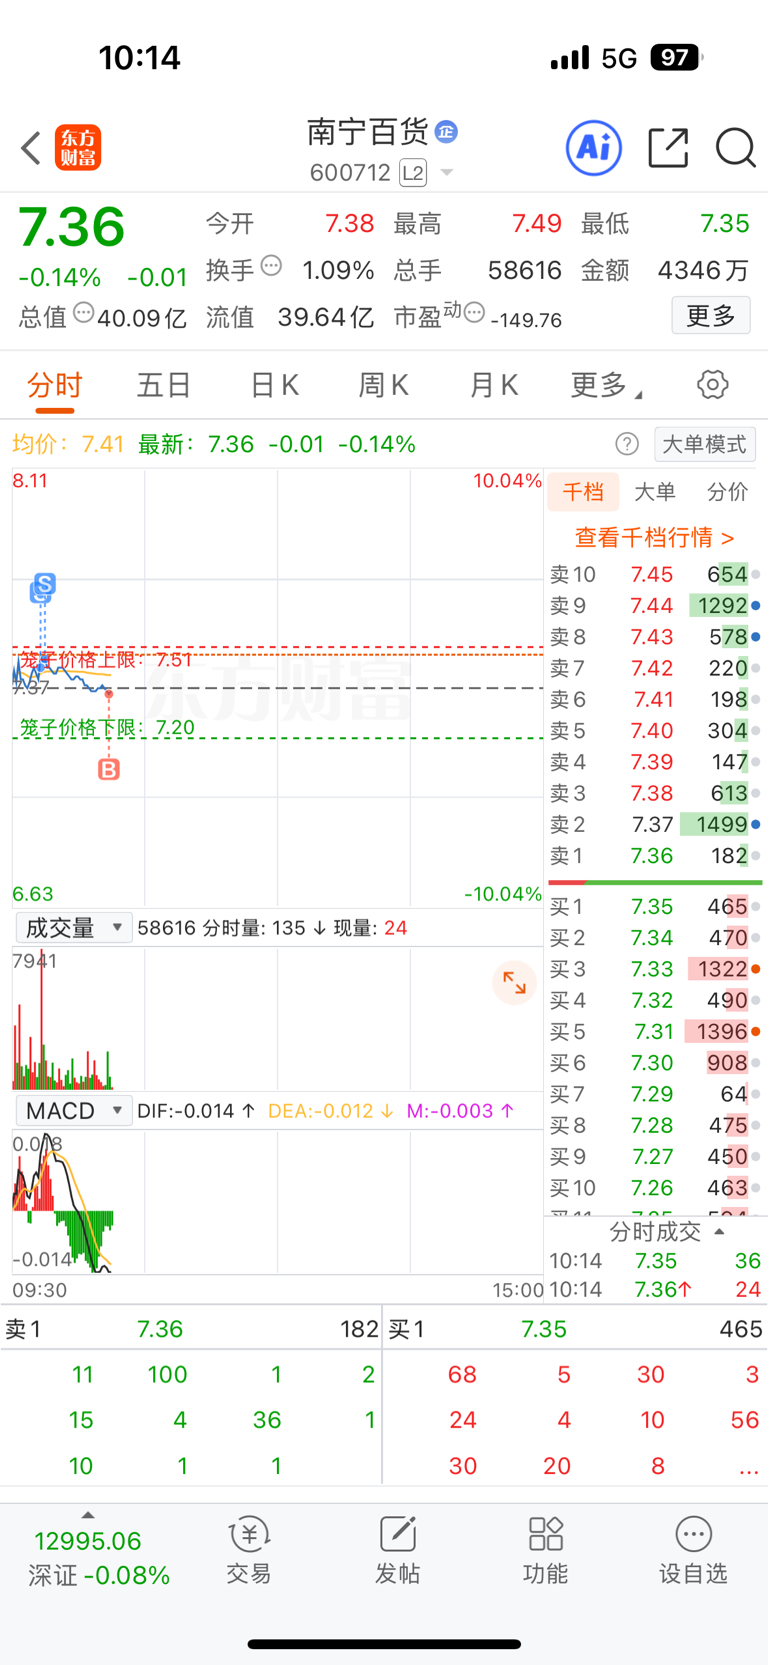Switch to the 月K tab

tap(493, 385)
